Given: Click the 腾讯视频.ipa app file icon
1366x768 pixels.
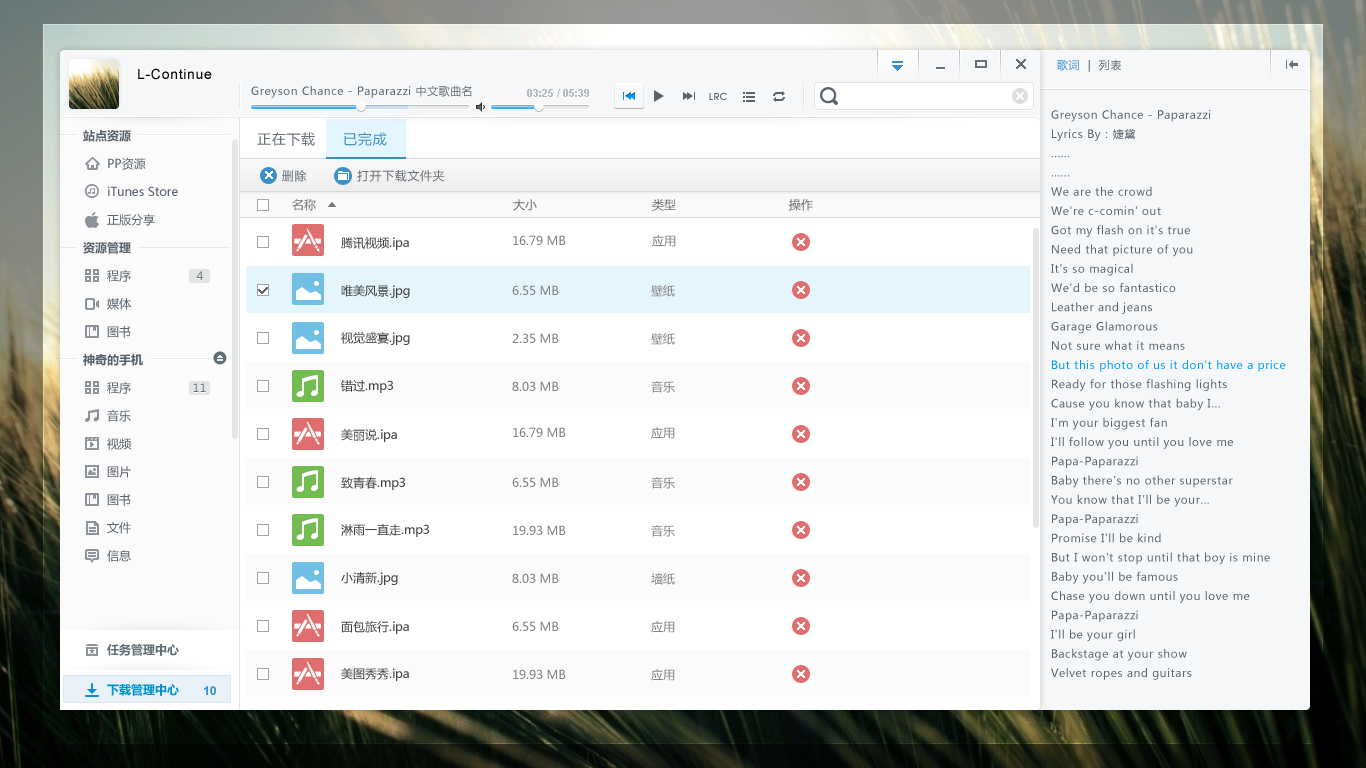Looking at the screenshot, I should [308, 242].
